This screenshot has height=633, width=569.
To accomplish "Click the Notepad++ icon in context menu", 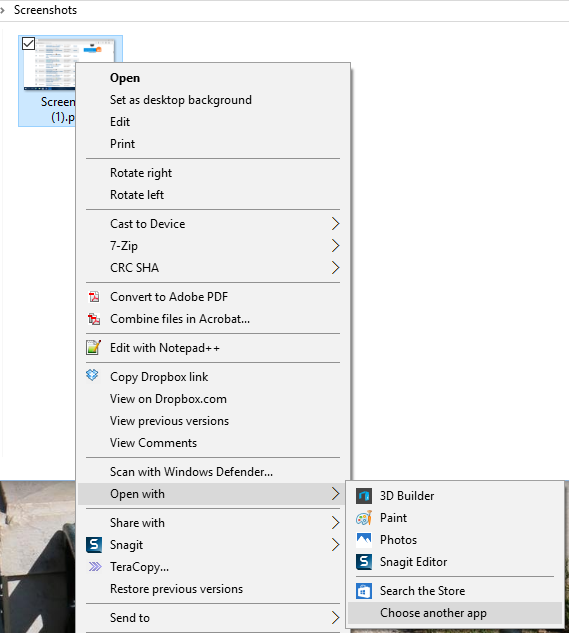I will tap(93, 348).
